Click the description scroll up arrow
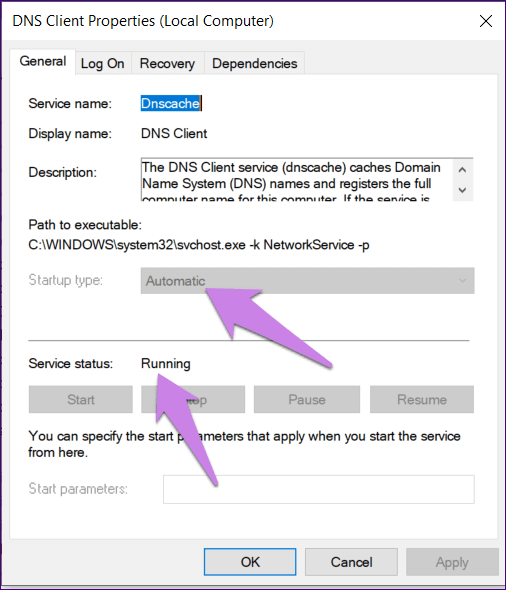This screenshot has height=590, width=506. [462, 170]
